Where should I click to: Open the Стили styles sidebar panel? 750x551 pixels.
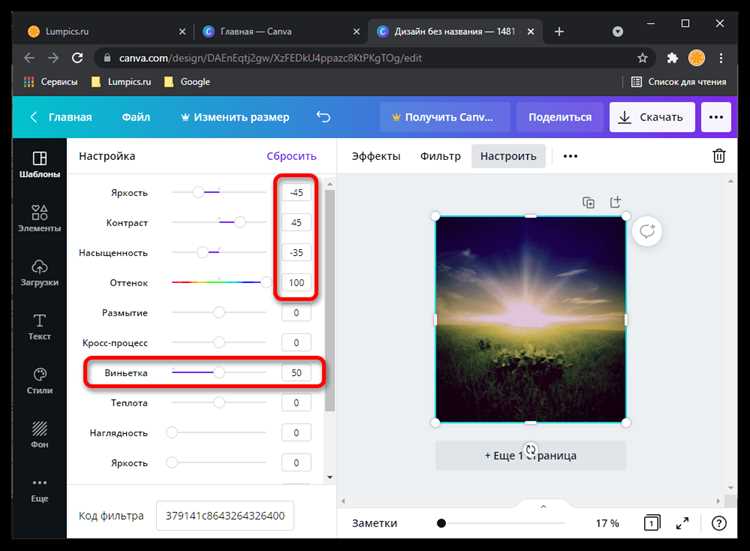click(39, 381)
